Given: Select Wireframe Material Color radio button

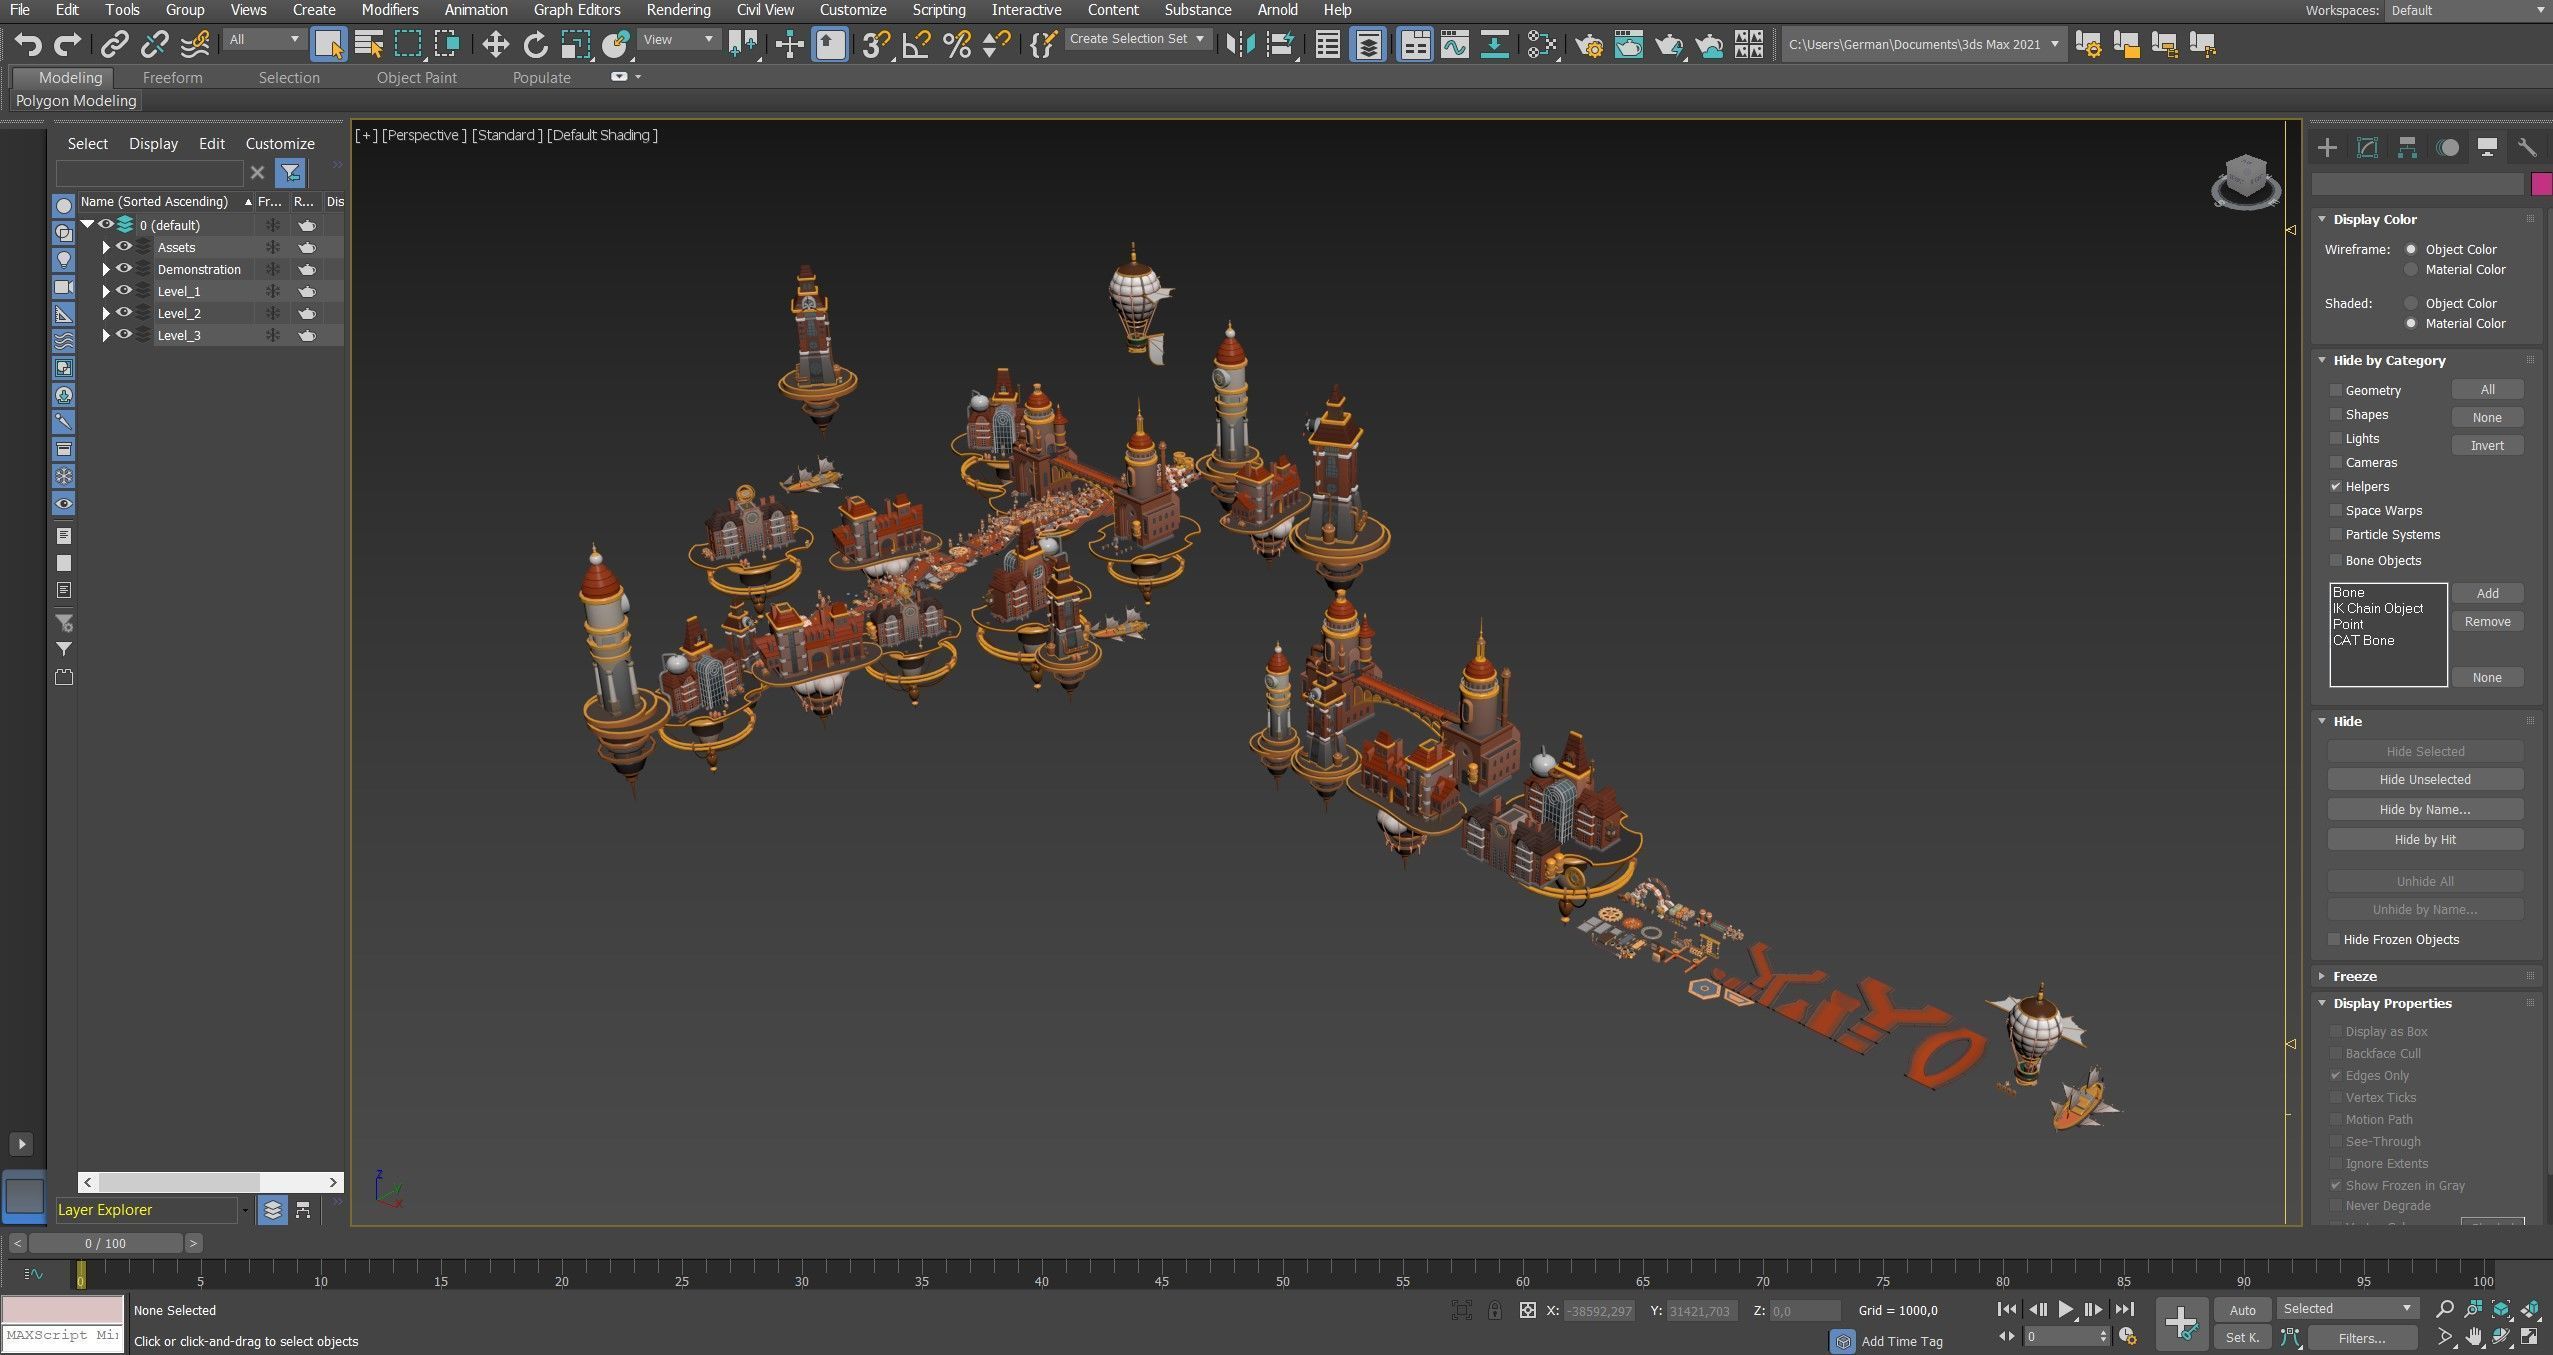Looking at the screenshot, I should pyautogui.click(x=2410, y=269).
